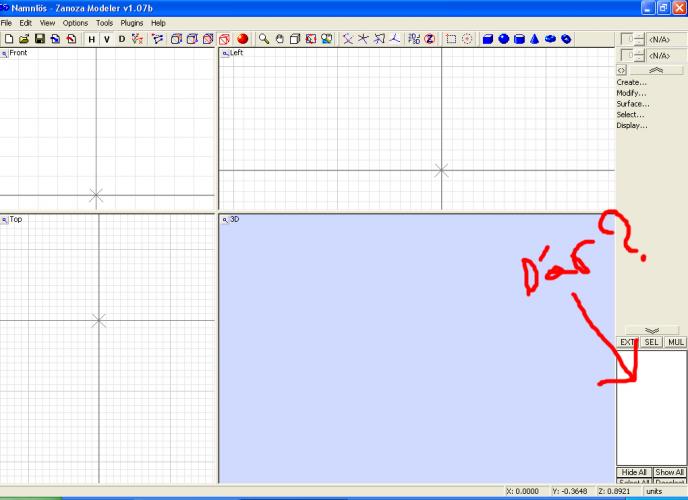Image resolution: width=688 pixels, height=500 pixels.
Task: Open the Front viewport dropdown icon
Action: point(4,53)
